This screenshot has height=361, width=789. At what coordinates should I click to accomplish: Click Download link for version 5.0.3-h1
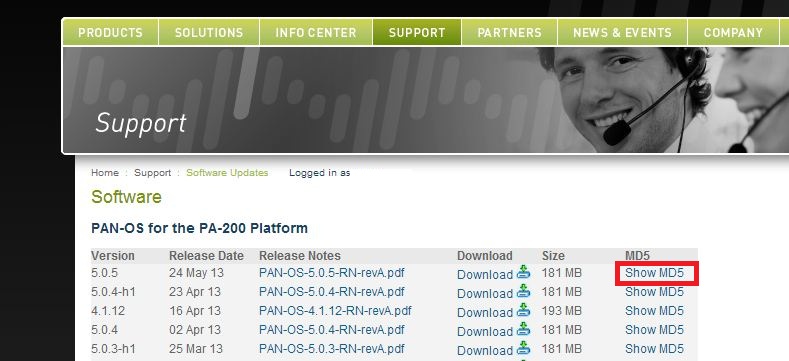coord(485,350)
